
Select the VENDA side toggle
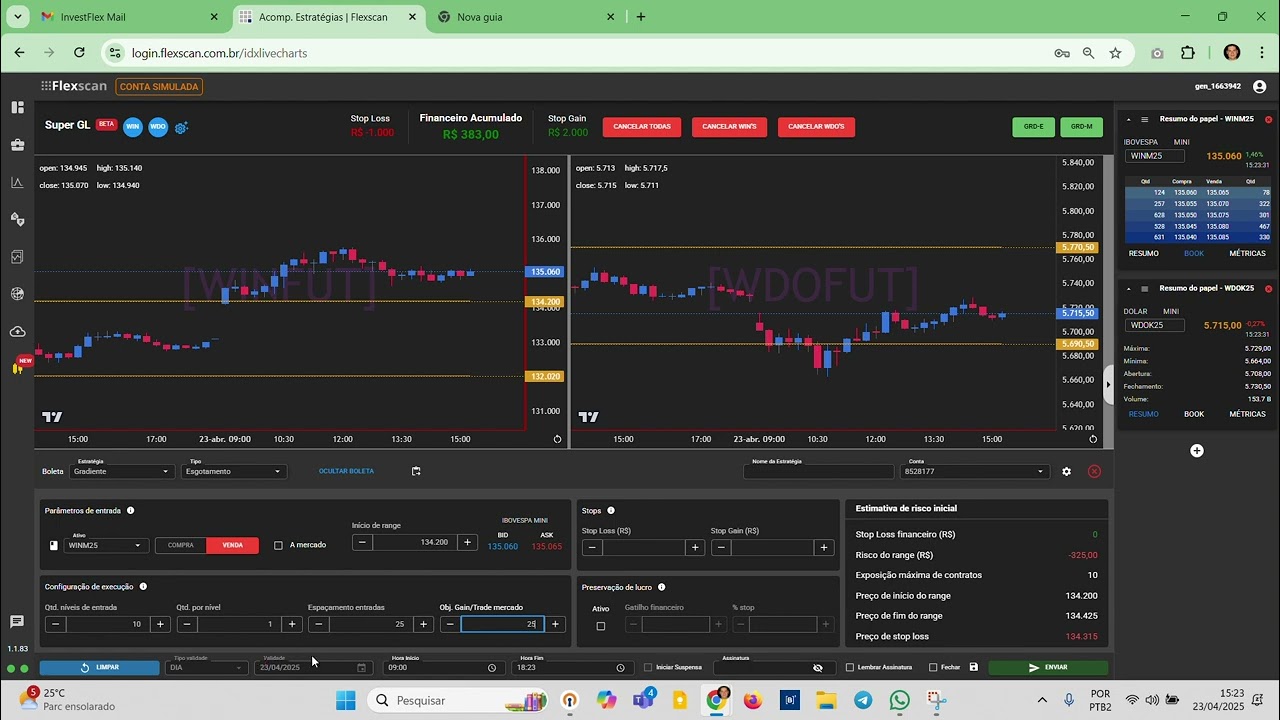coord(233,545)
